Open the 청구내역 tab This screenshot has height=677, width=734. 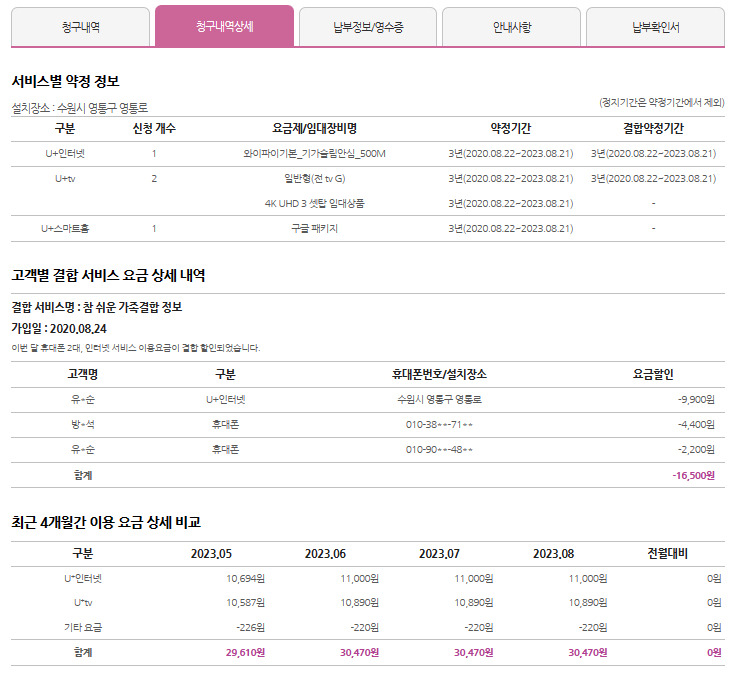tap(80, 27)
